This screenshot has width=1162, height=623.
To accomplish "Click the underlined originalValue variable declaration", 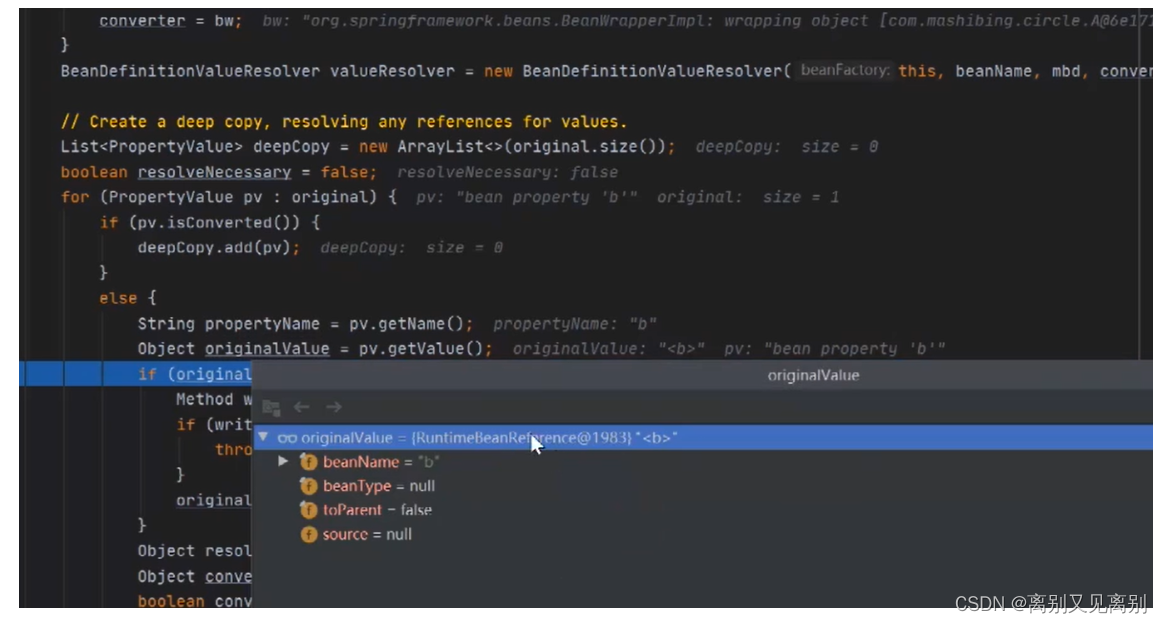I will [267, 348].
